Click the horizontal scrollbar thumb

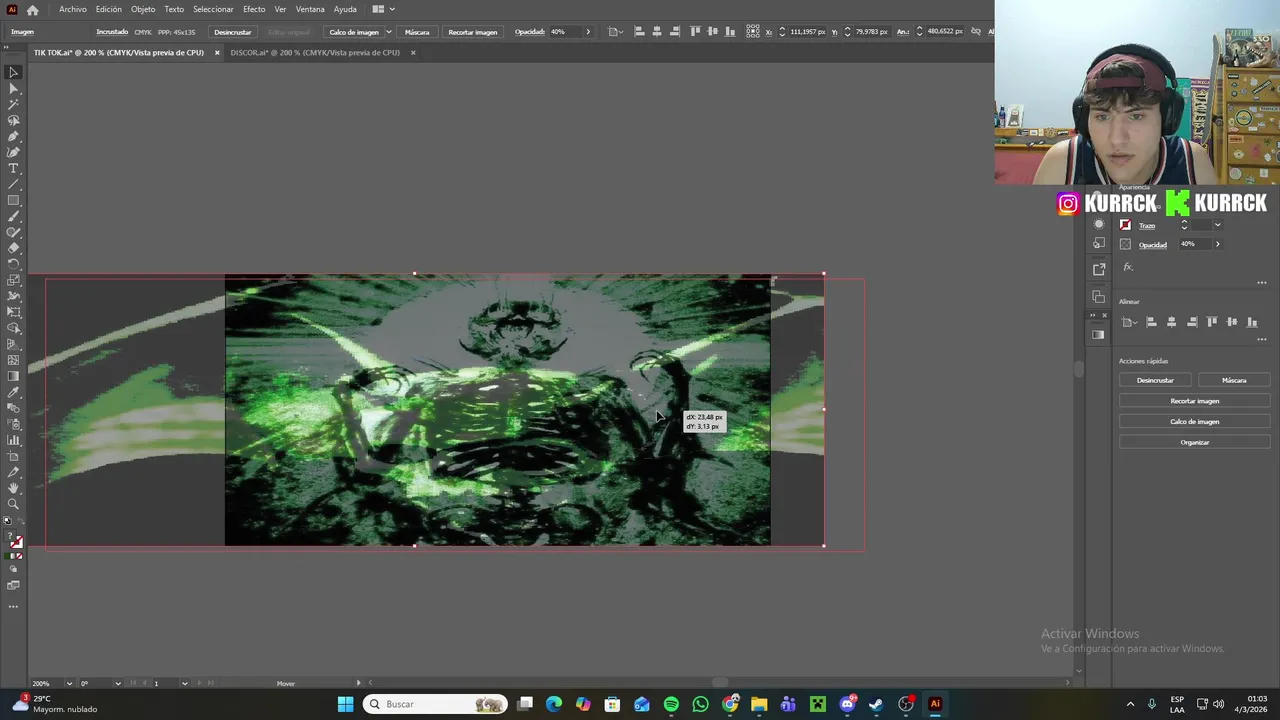[x=720, y=683]
